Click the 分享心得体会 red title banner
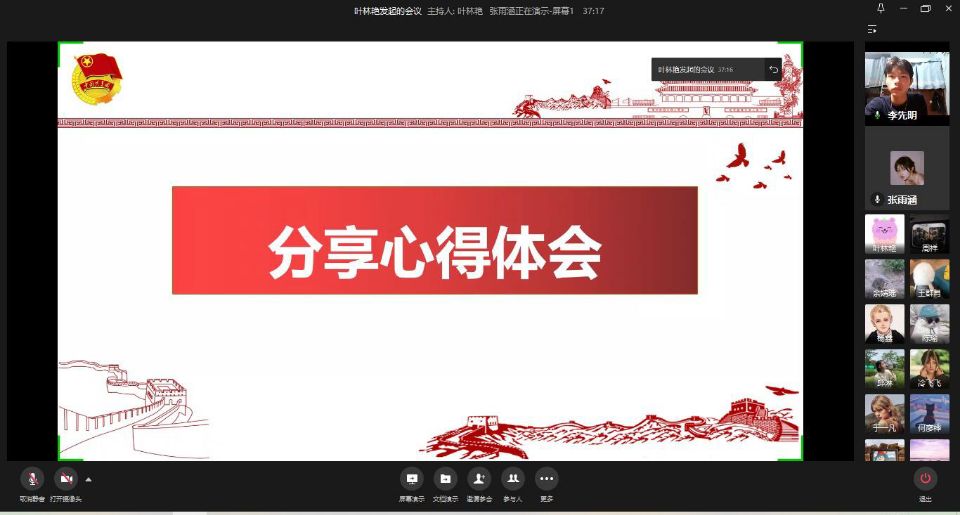Viewport: 960px width, 515px height. pyautogui.click(x=434, y=240)
